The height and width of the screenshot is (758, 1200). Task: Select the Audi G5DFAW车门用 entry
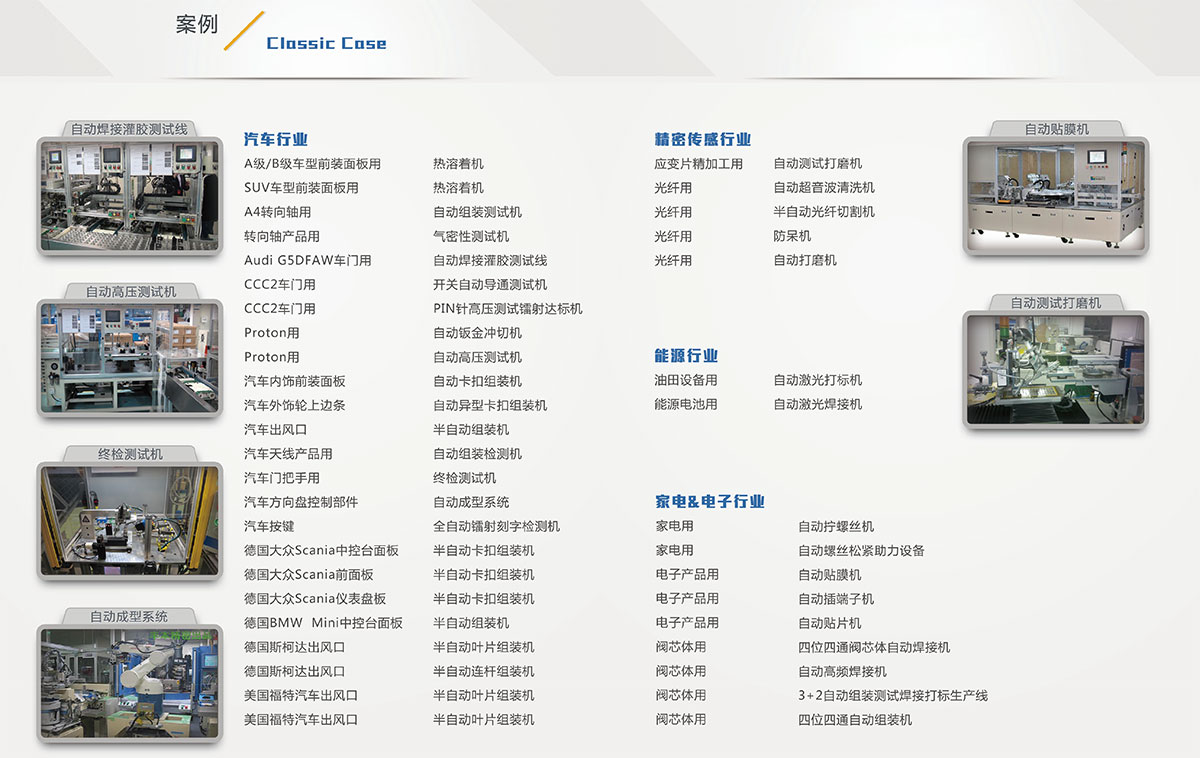[x=307, y=261]
